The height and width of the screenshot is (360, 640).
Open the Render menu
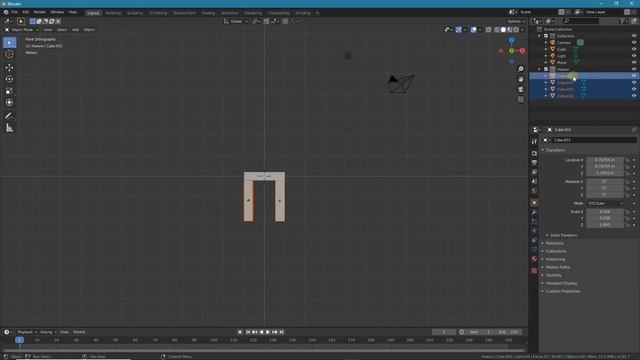tap(40, 12)
